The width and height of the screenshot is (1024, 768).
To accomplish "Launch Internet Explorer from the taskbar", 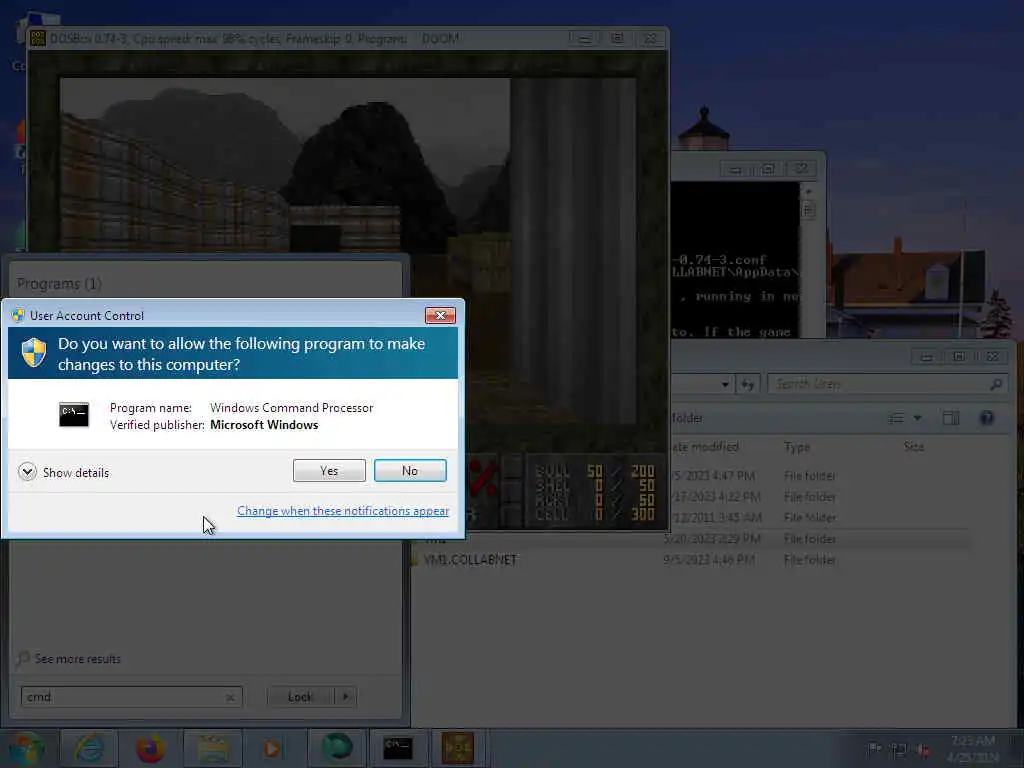I will [x=89, y=748].
